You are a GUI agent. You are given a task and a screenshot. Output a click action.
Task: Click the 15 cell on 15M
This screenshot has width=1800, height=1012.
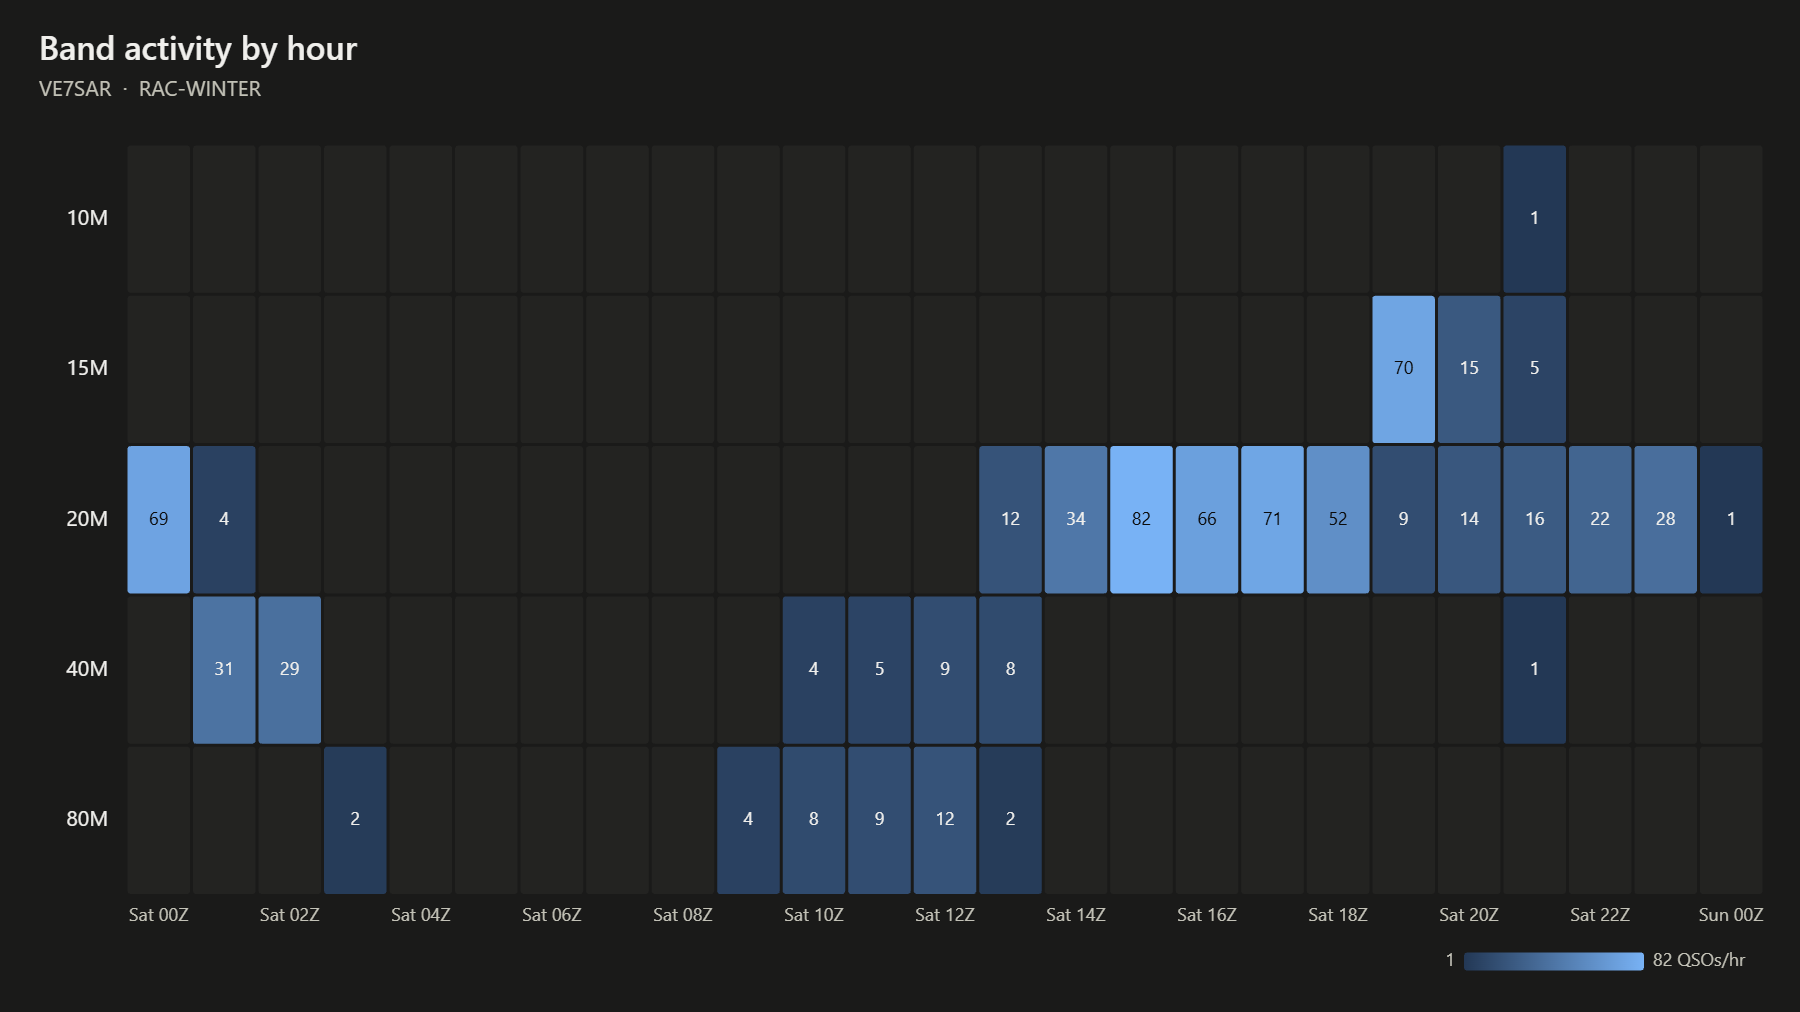(x=1469, y=369)
